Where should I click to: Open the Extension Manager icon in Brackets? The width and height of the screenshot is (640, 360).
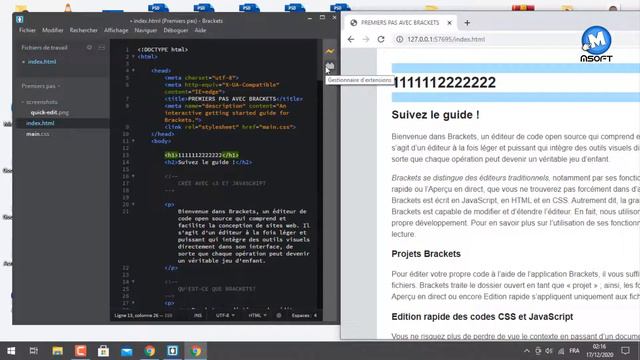(330, 66)
